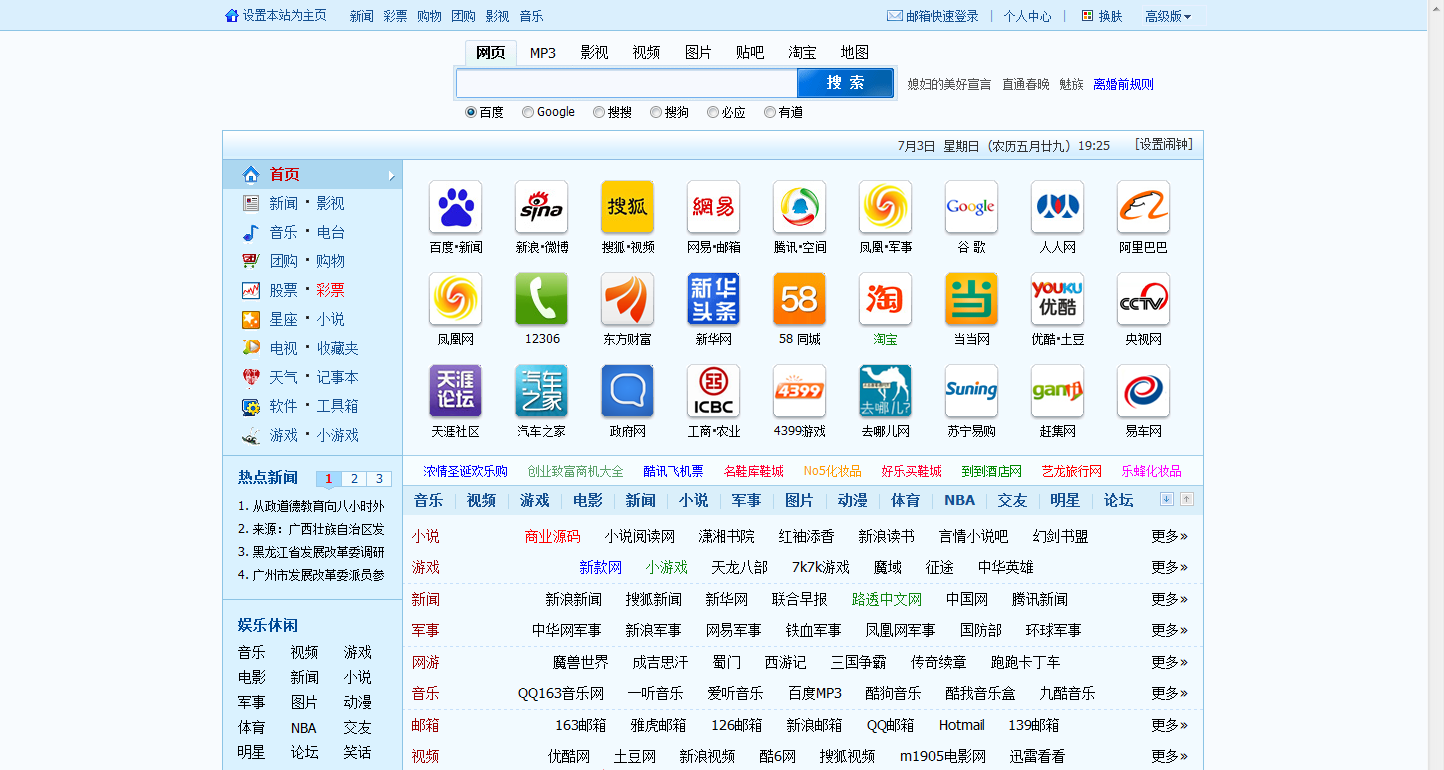Open the 58同城 icon
The height and width of the screenshot is (770, 1444).
[799, 299]
